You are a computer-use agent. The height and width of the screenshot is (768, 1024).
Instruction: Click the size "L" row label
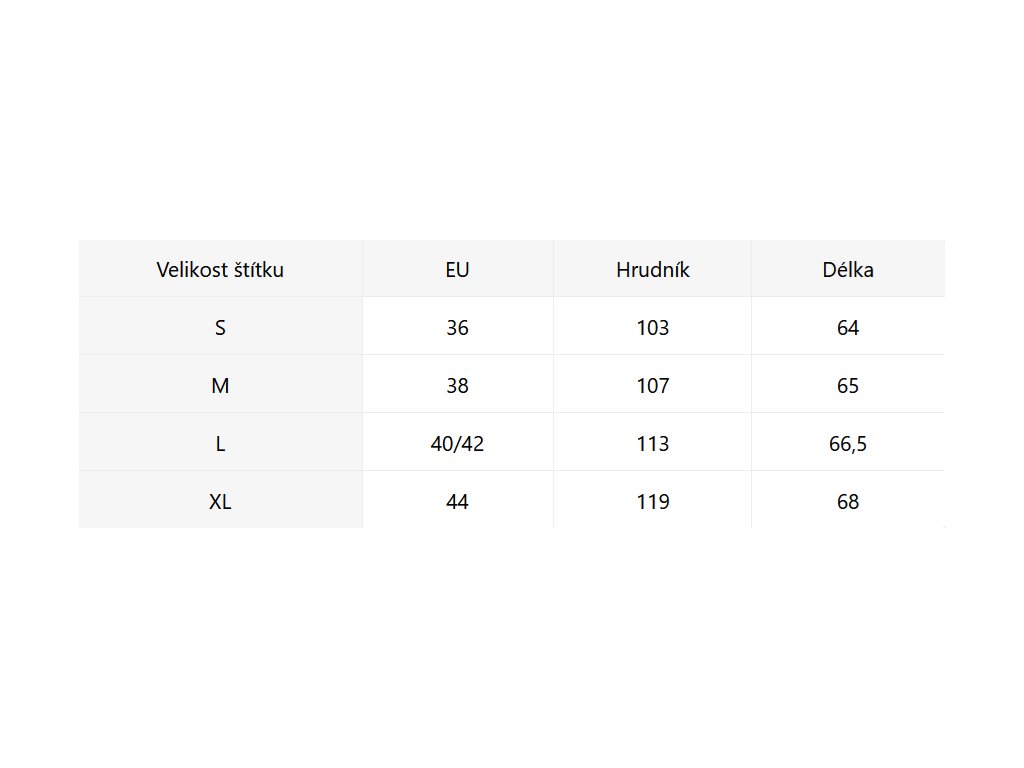[220, 444]
